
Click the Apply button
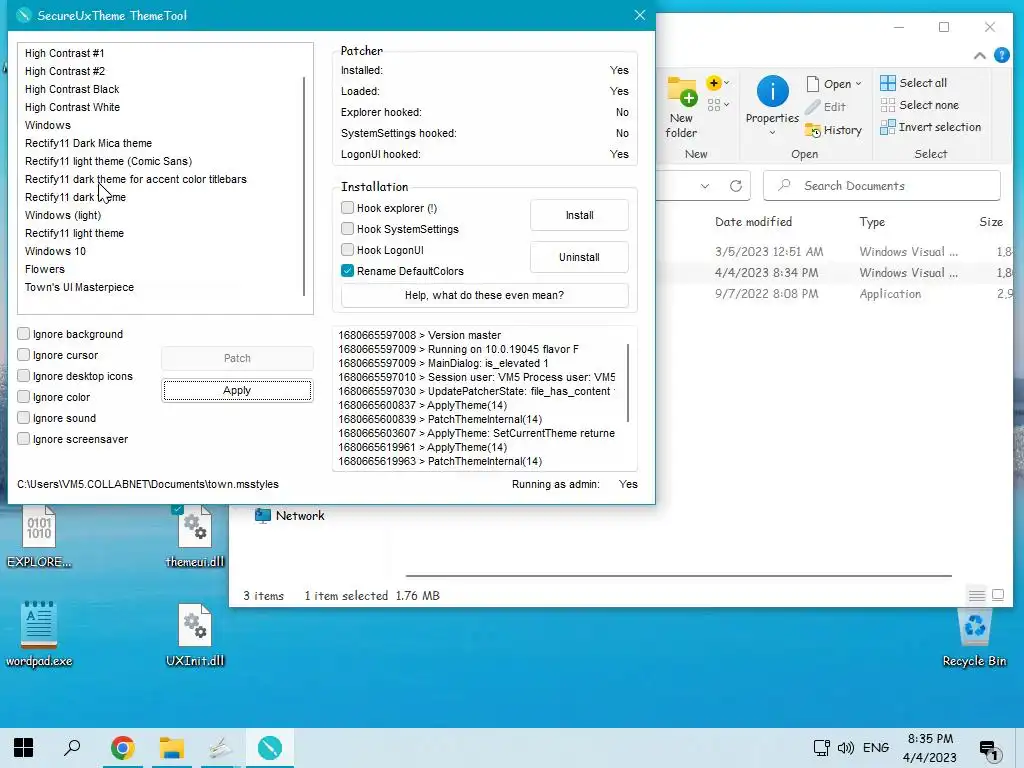coord(237,391)
